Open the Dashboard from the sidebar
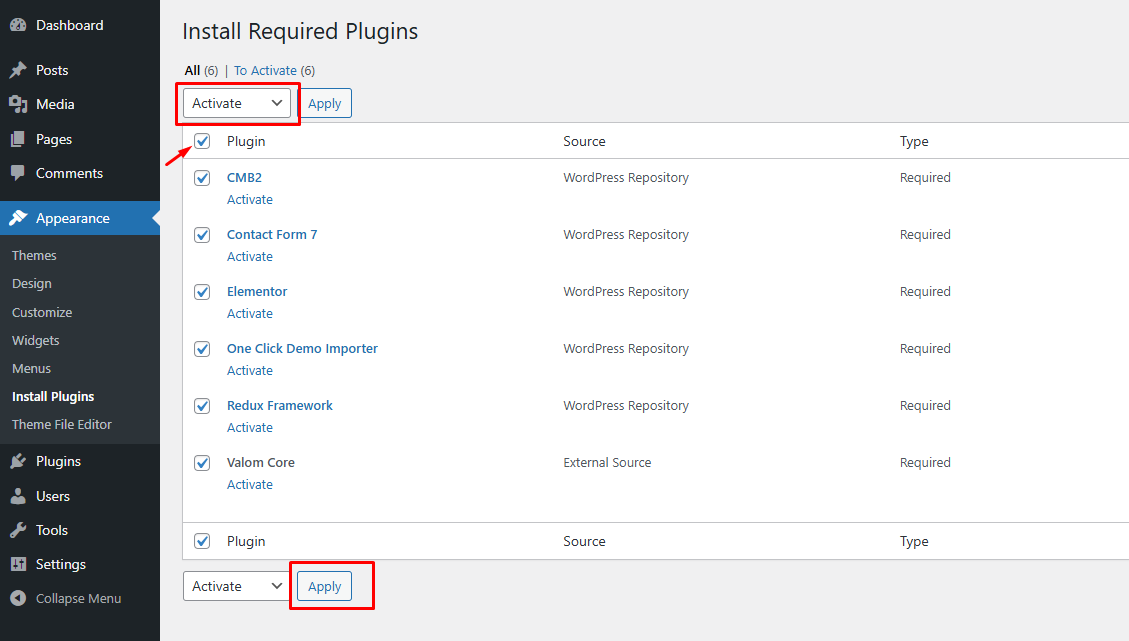 [x=19, y=24]
